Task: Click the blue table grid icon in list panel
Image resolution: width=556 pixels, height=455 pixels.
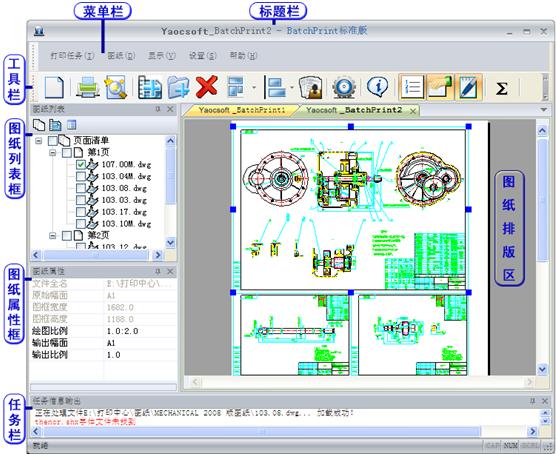Action: [x=72, y=125]
